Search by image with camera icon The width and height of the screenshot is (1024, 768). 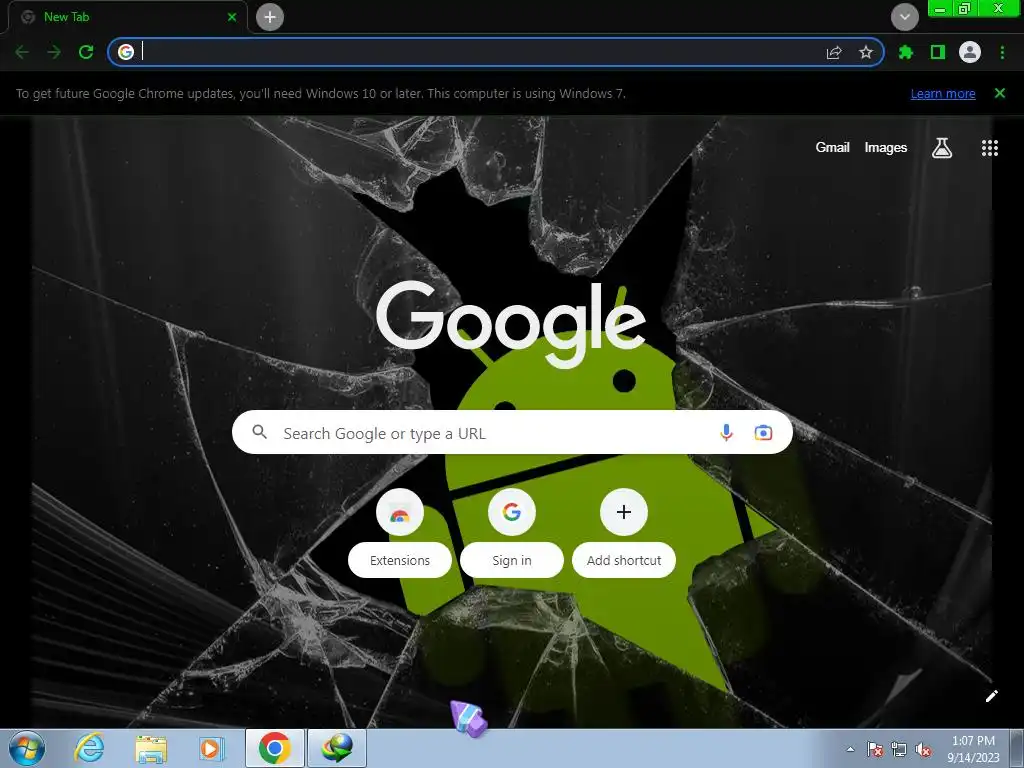click(763, 432)
